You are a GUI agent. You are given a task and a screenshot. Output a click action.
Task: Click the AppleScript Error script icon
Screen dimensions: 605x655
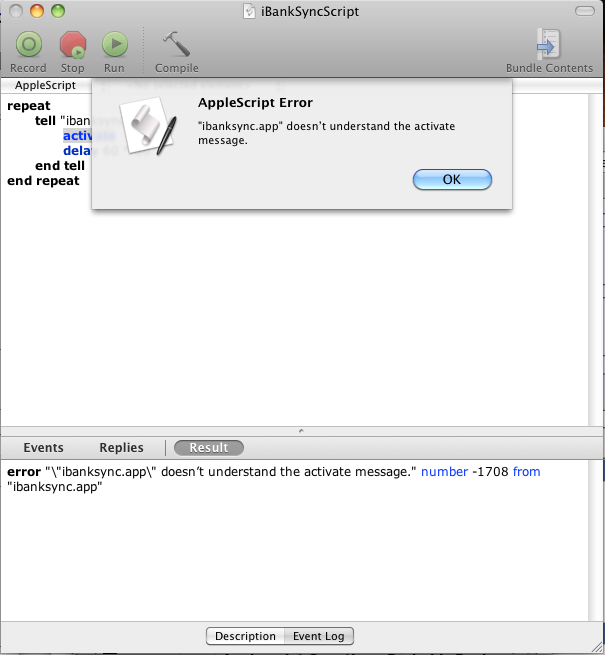(x=149, y=126)
